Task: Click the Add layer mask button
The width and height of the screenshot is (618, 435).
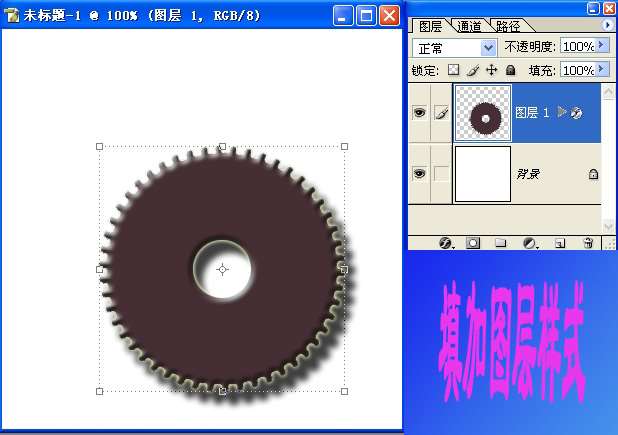Action: point(473,243)
